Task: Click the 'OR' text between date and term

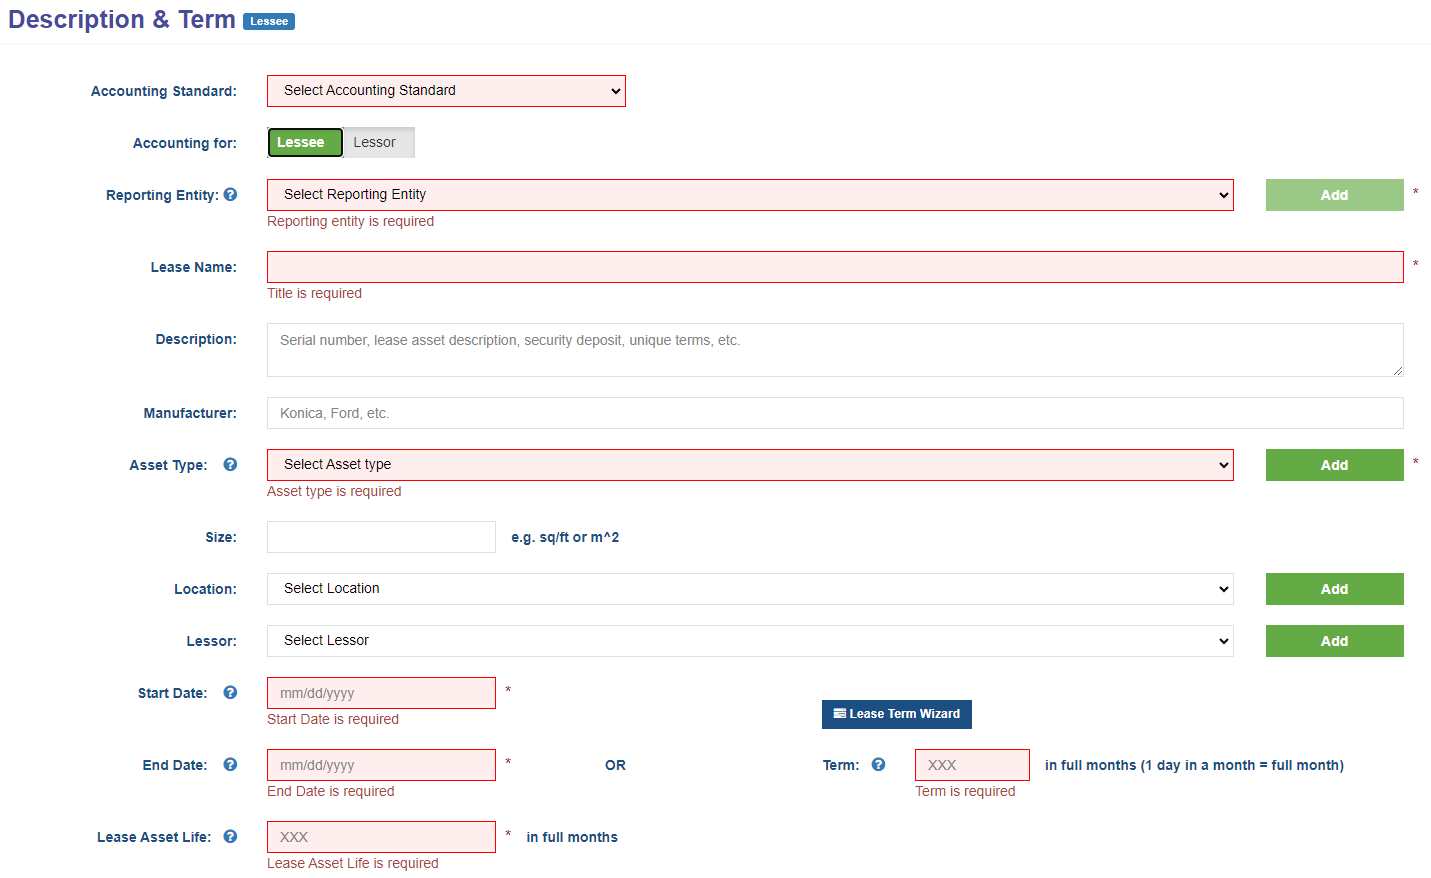Action: [x=615, y=765]
